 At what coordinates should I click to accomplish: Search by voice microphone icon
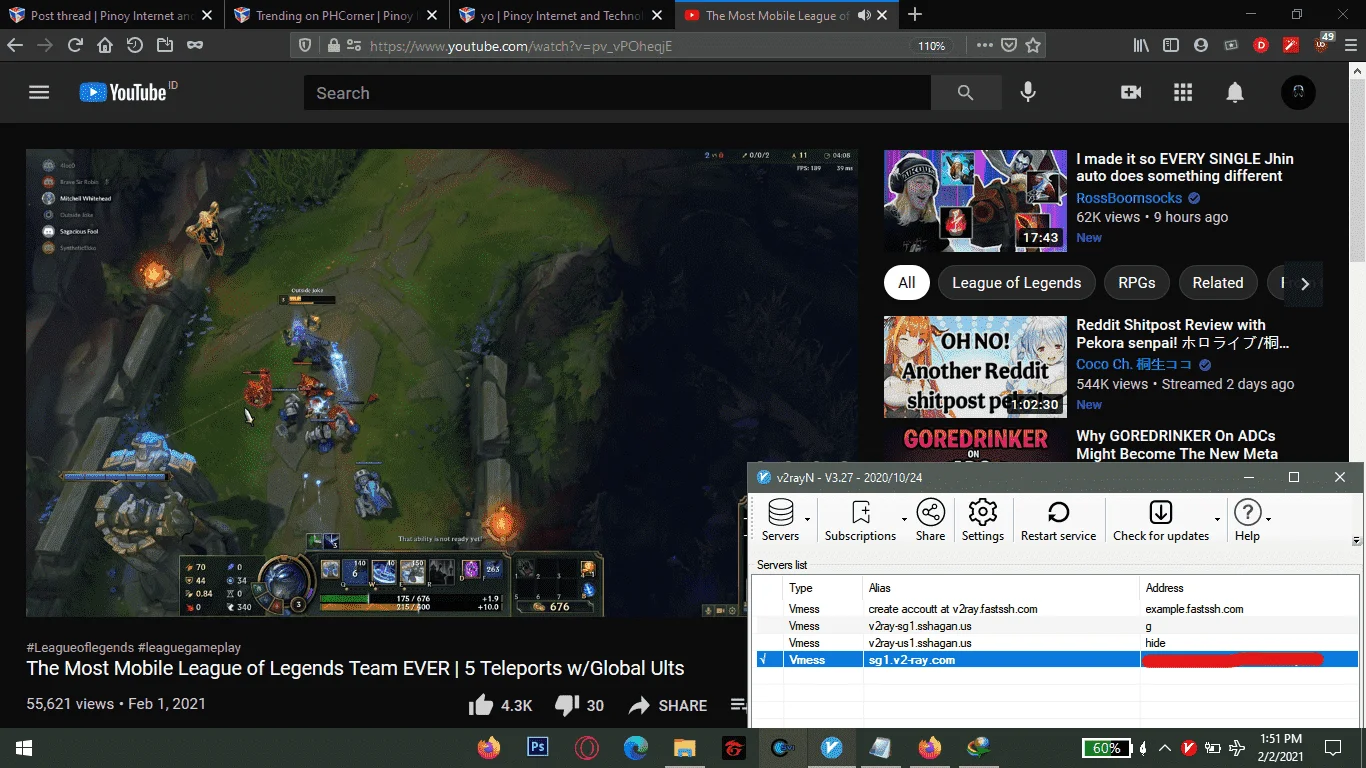point(1028,92)
